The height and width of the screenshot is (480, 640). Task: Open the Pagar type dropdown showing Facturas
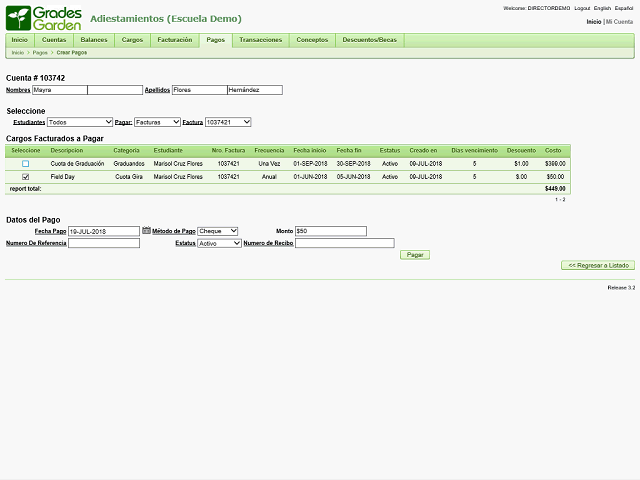point(157,122)
